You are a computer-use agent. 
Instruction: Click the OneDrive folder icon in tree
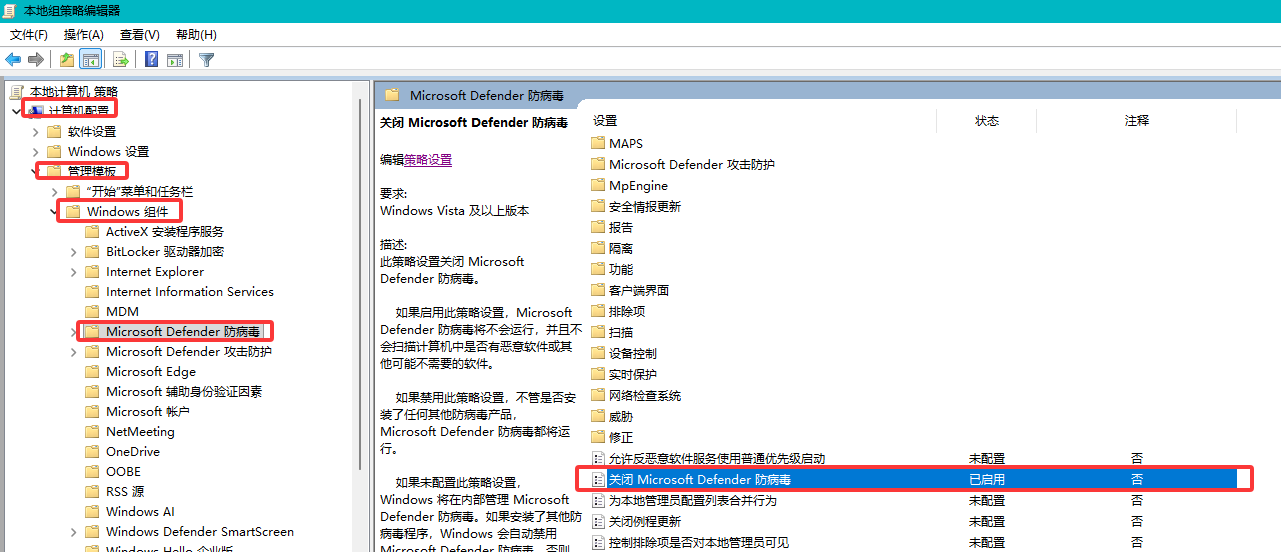click(93, 451)
